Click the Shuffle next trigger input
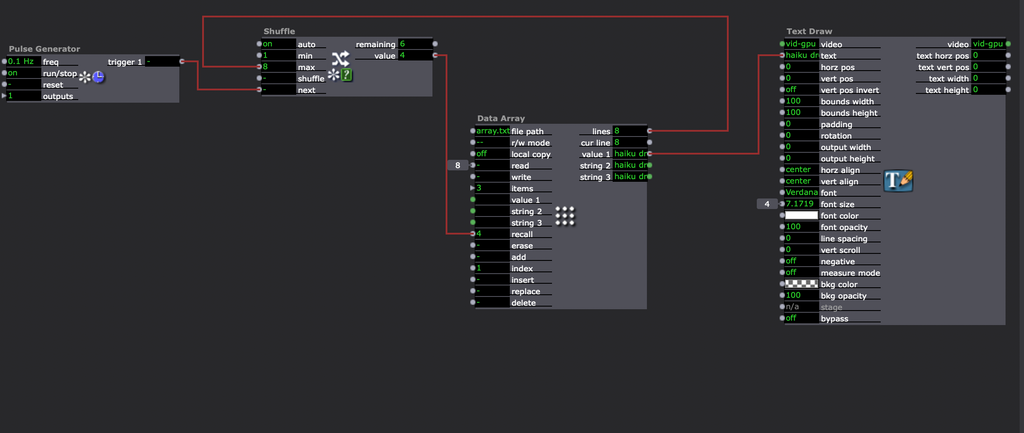Screen dimensions: 1024x433 (261, 90)
